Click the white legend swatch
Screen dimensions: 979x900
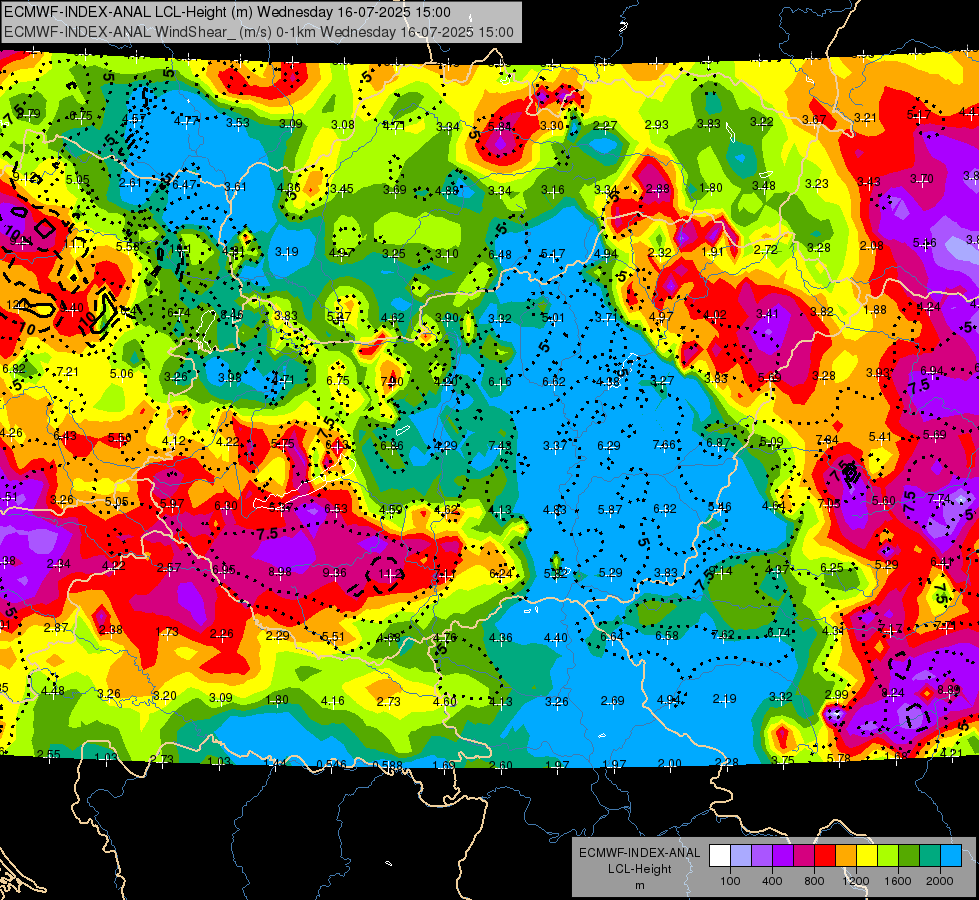pyautogui.click(x=720, y=856)
